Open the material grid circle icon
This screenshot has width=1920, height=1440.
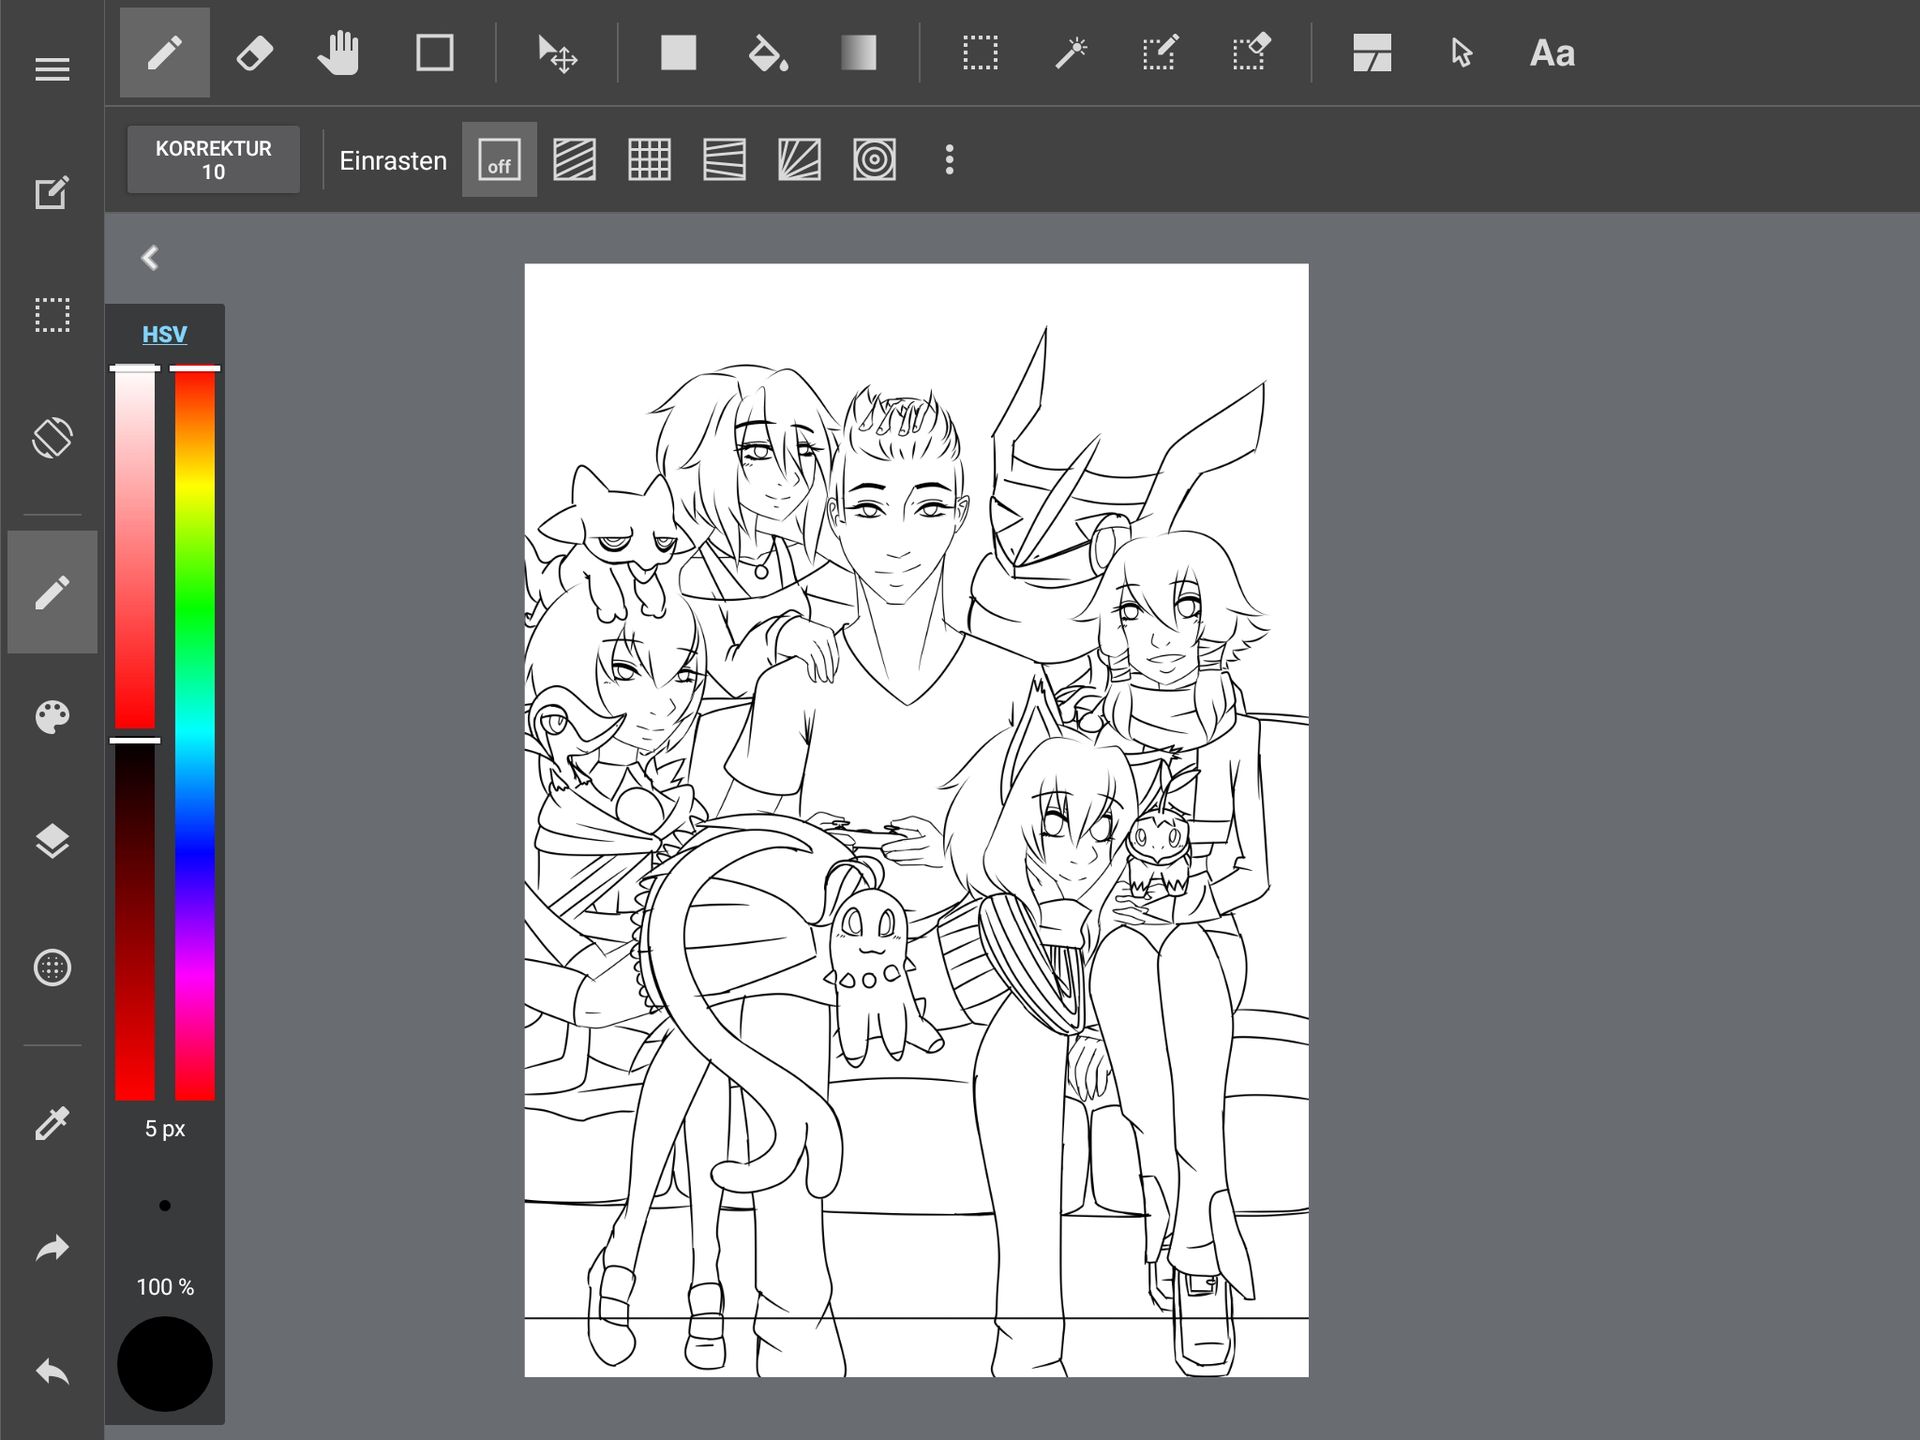pos(52,967)
